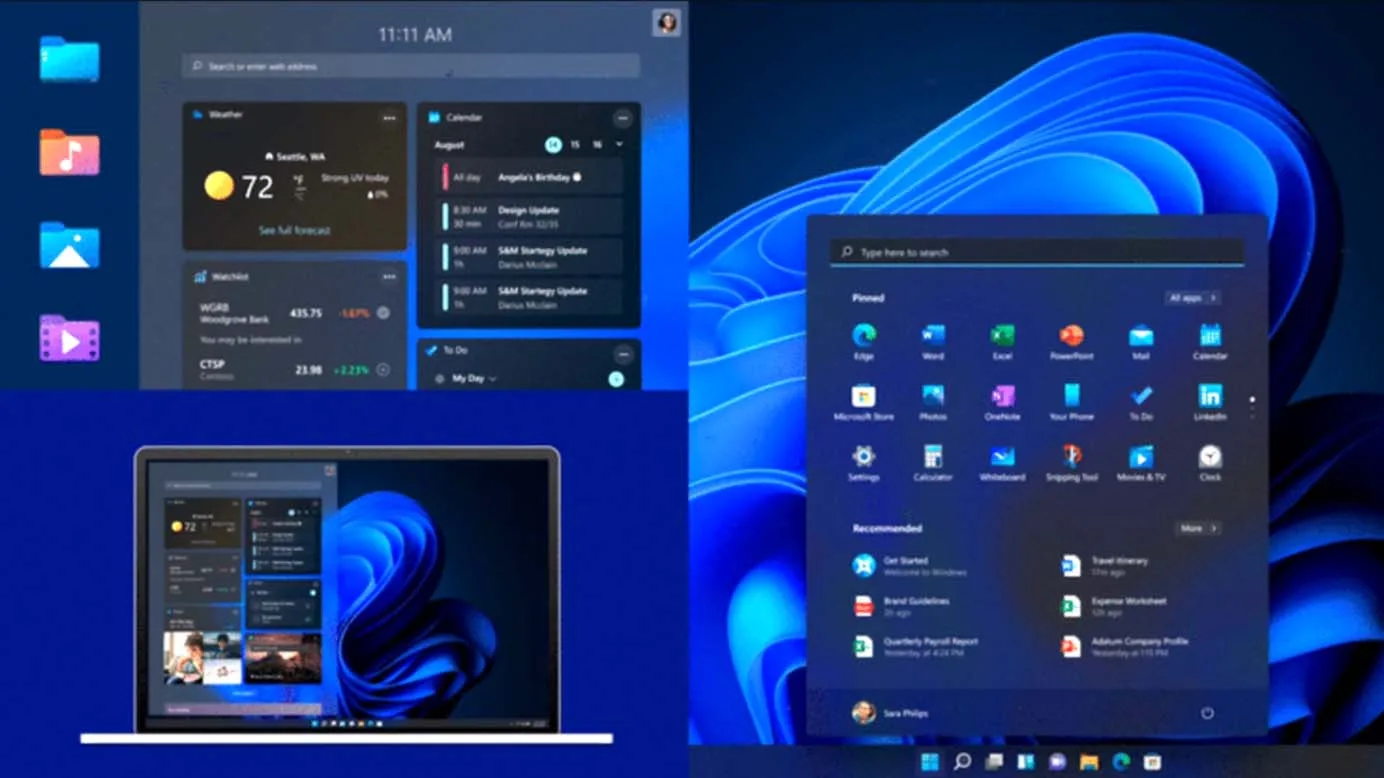Open Microsoft Store from pinned apps
1384x778 pixels.
click(x=863, y=401)
